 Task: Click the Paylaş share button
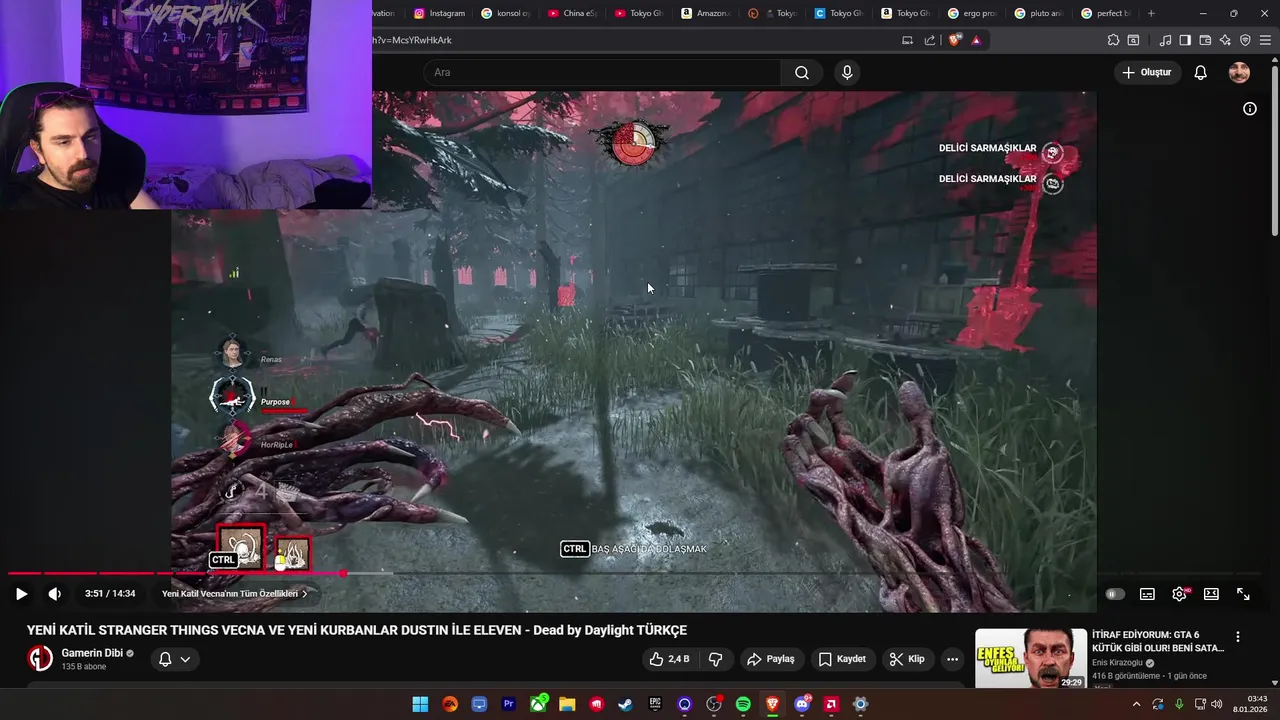coord(770,659)
